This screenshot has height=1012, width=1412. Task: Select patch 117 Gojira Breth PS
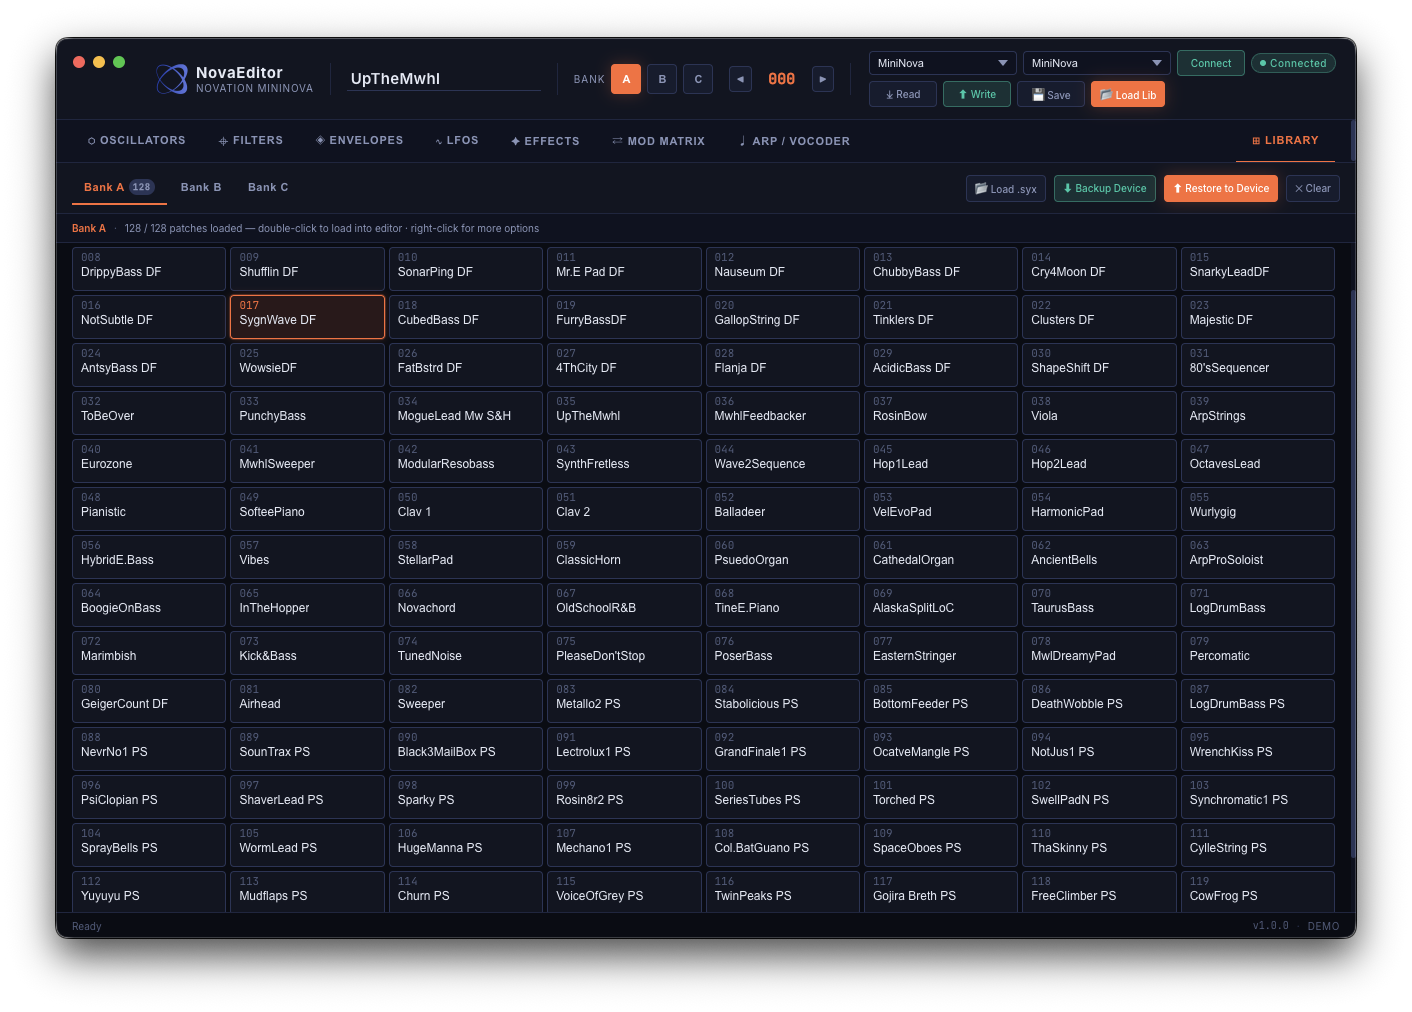click(941, 892)
